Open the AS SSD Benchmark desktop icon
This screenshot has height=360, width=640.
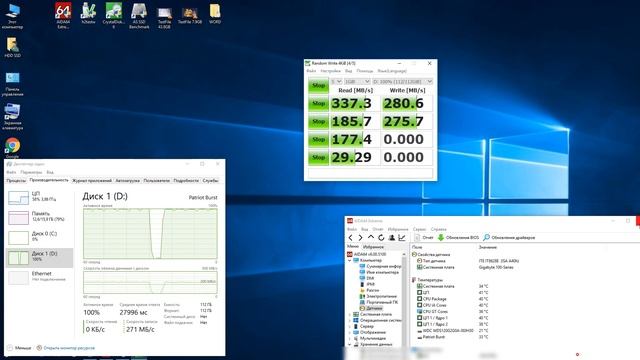coord(139,15)
